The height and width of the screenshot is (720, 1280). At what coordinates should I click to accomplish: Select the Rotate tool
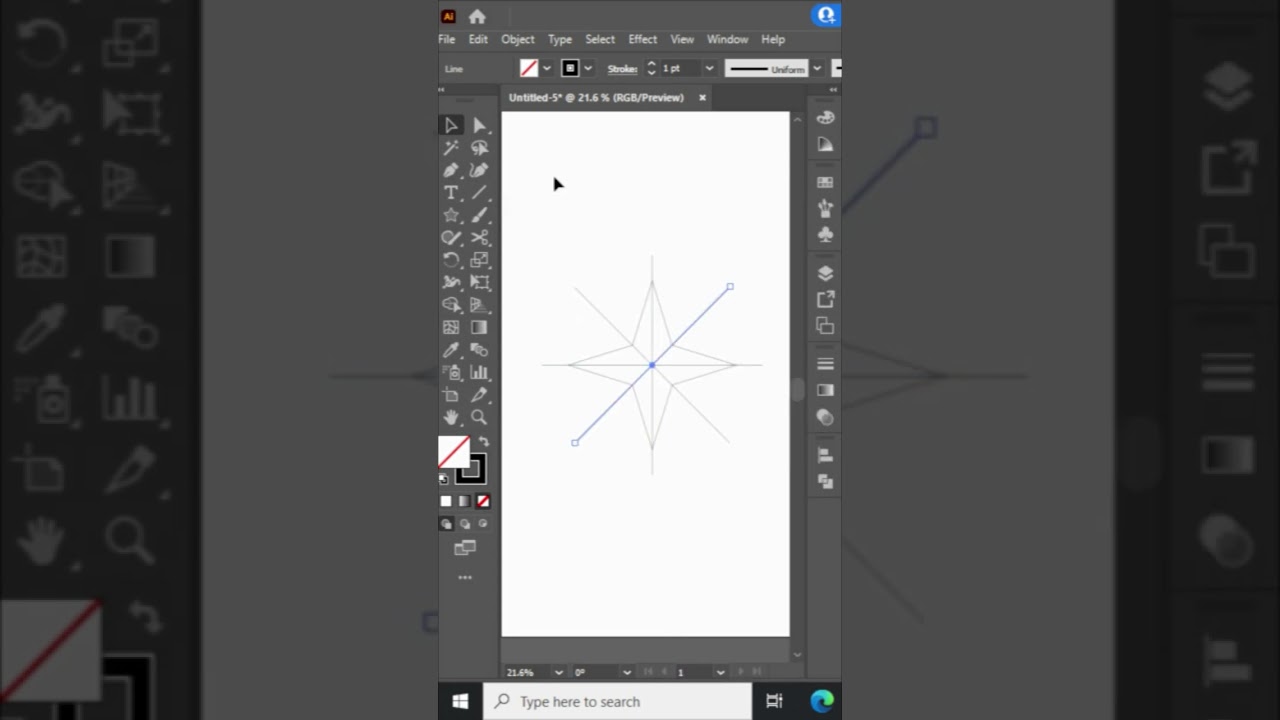click(451, 260)
